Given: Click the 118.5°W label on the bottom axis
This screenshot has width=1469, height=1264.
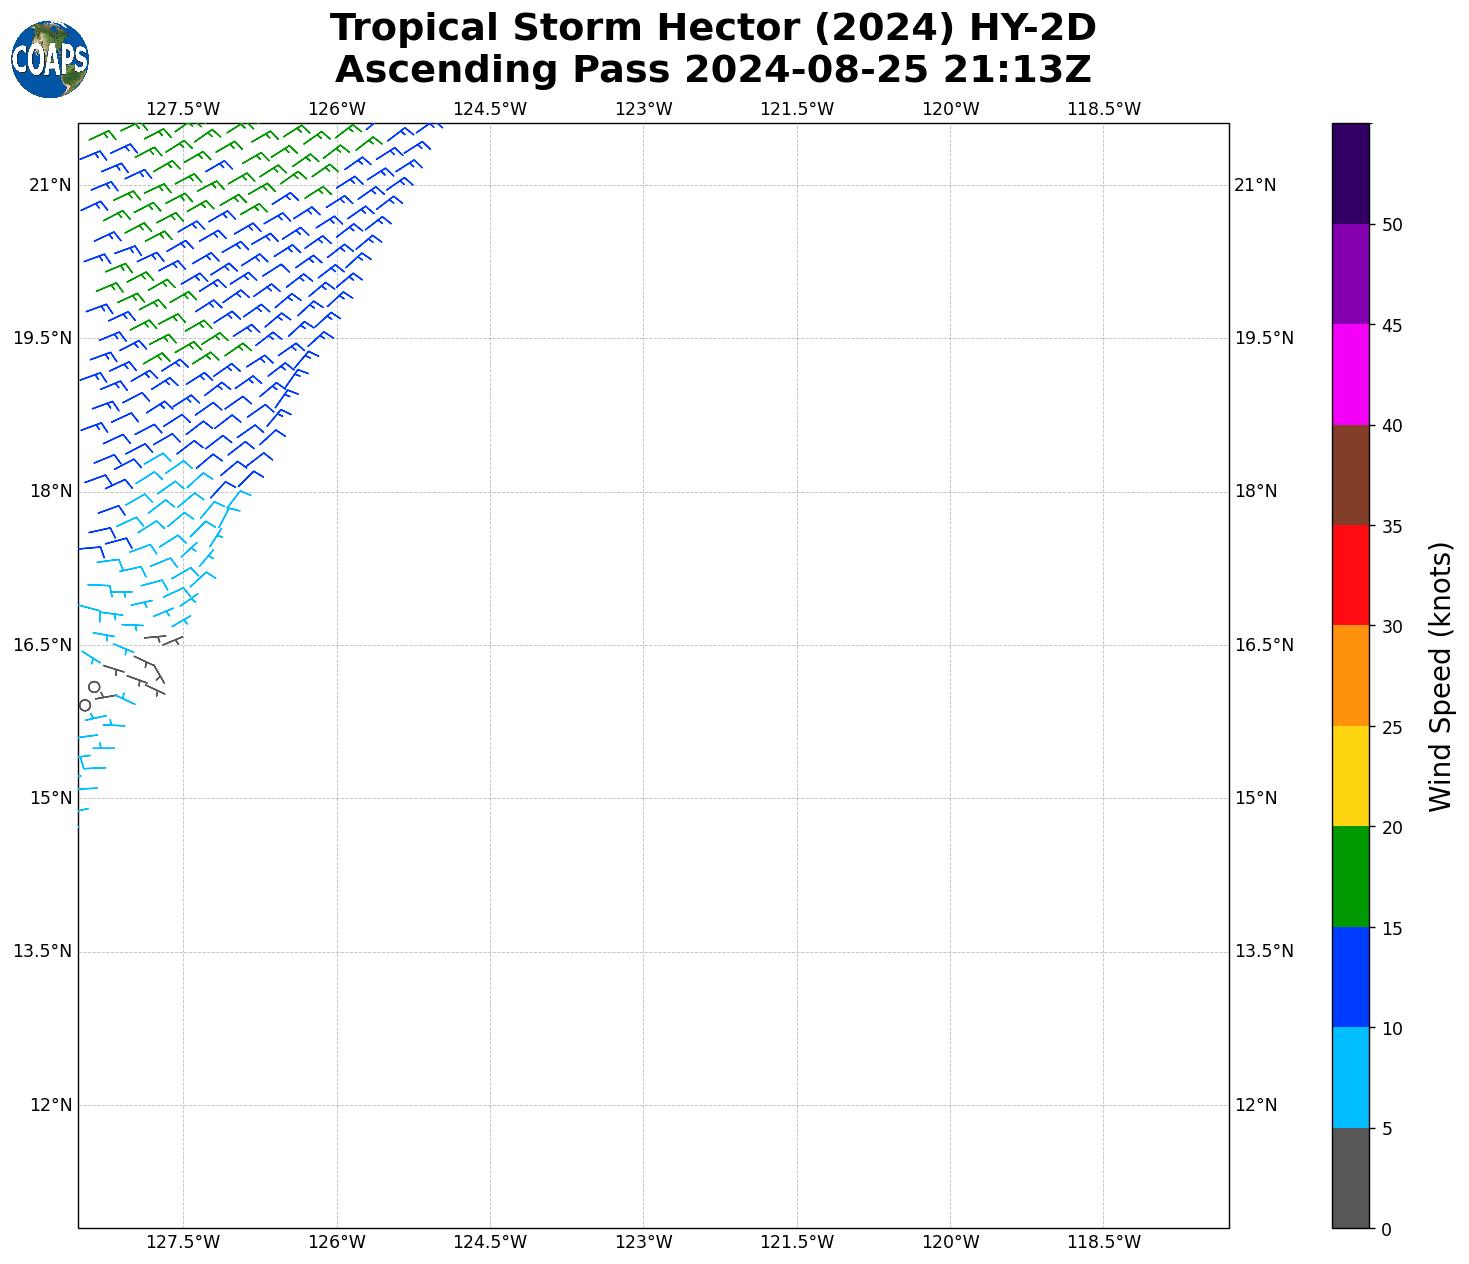Looking at the screenshot, I should [x=1104, y=1242].
